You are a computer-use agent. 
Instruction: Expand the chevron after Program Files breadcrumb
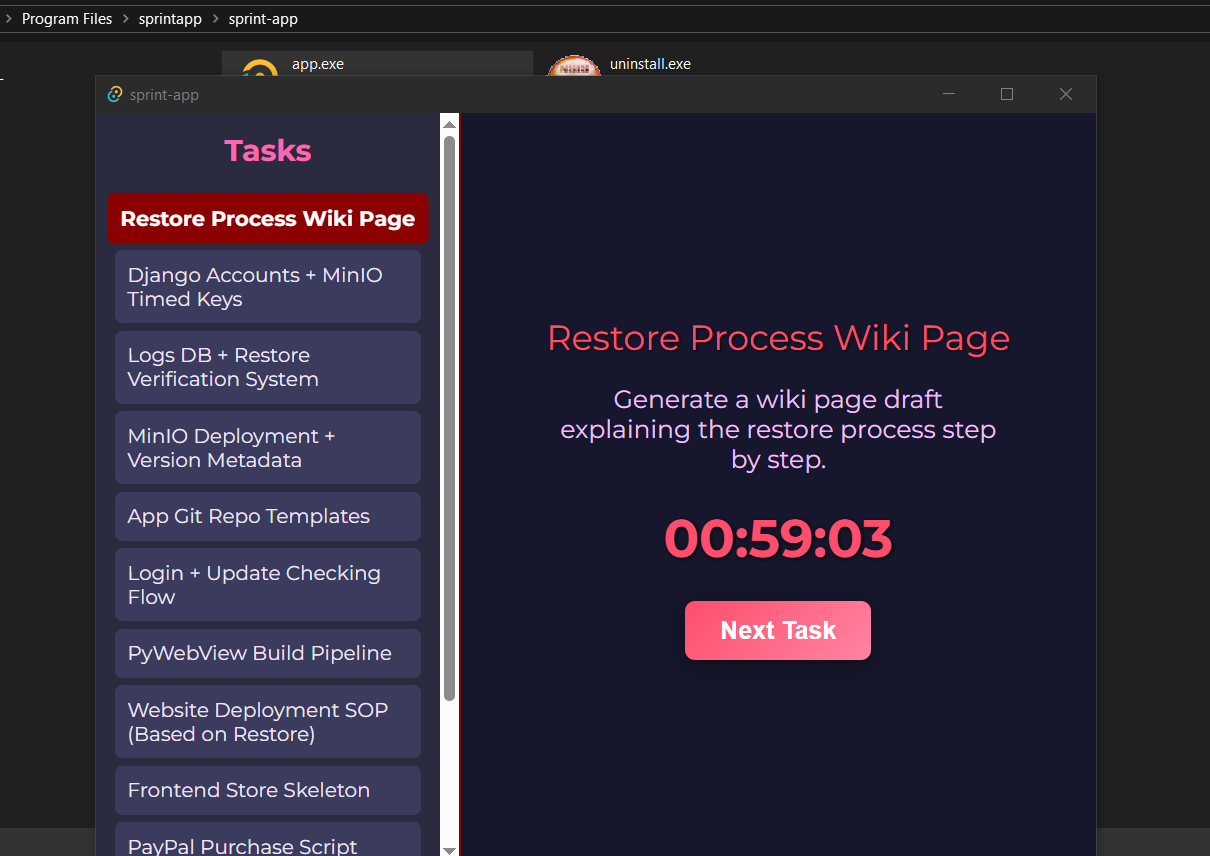click(x=125, y=19)
